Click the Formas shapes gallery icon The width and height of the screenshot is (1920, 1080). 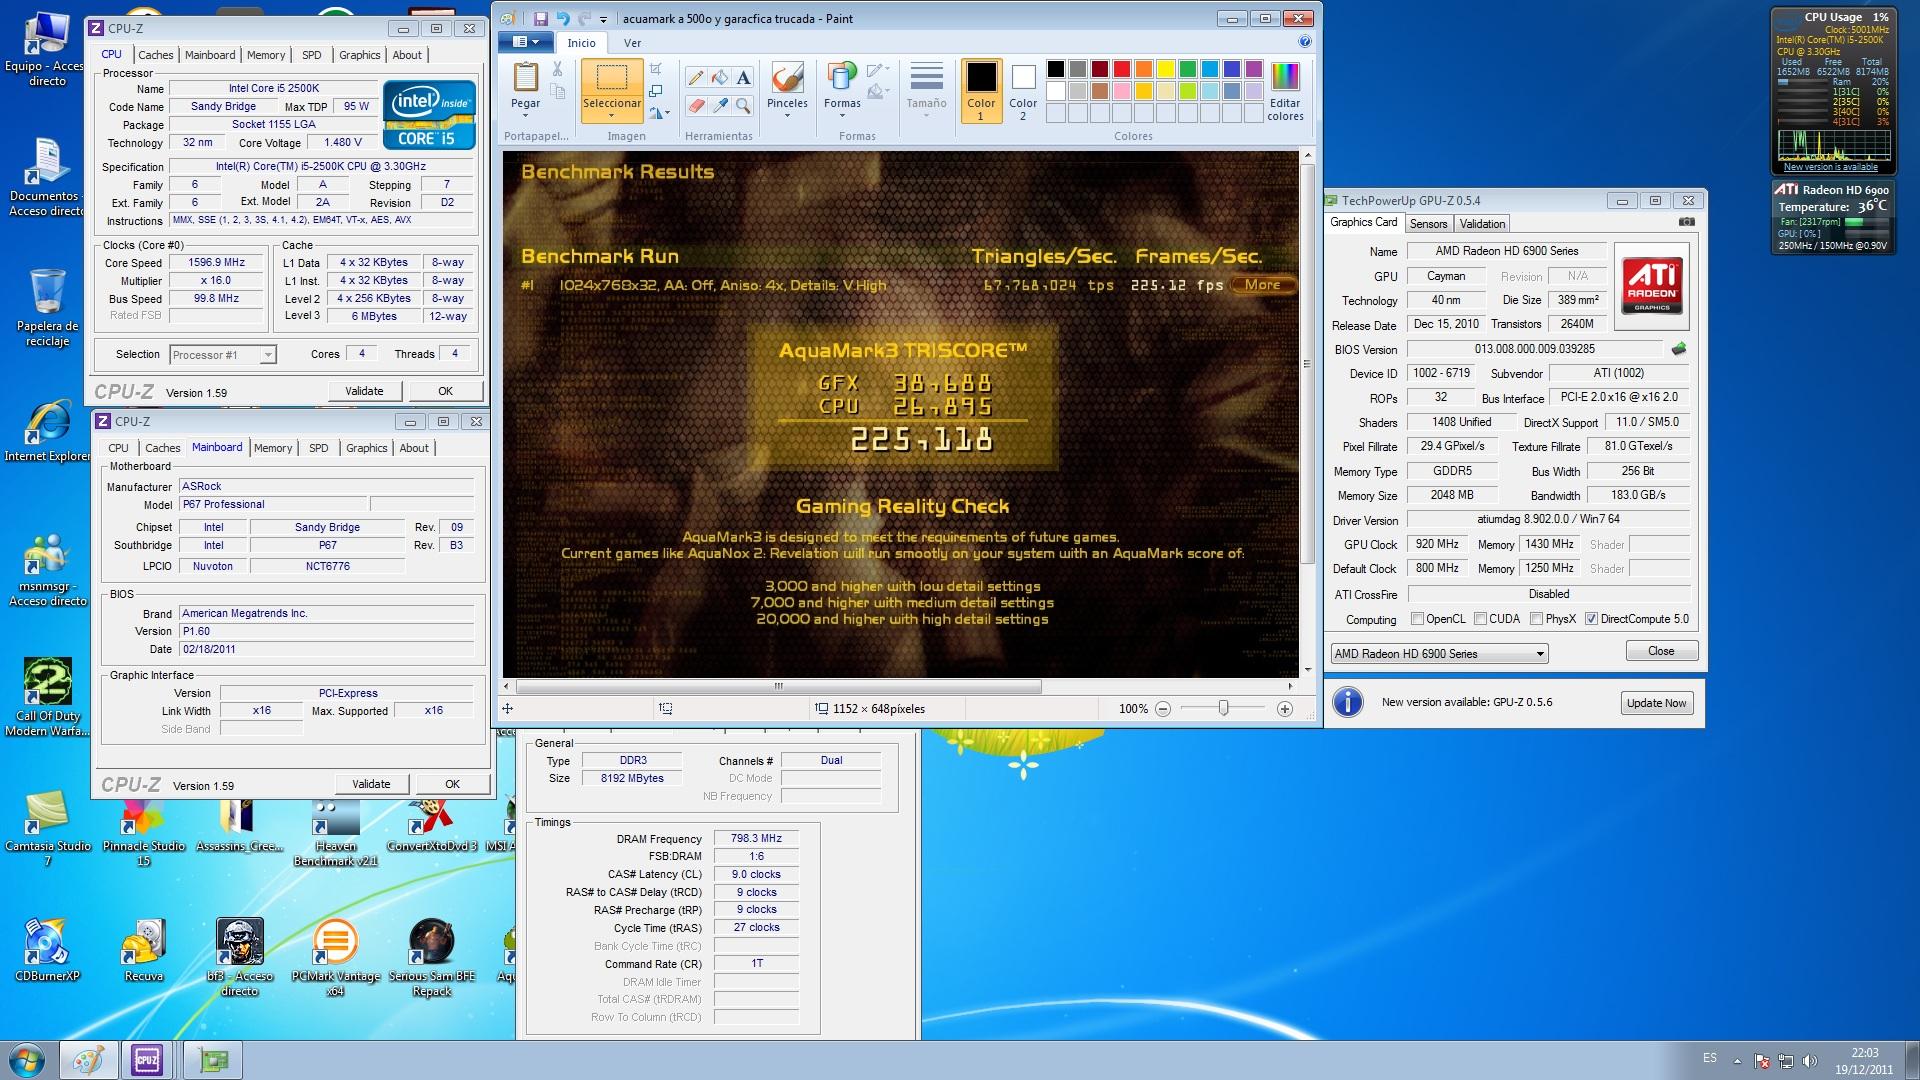[x=842, y=78]
